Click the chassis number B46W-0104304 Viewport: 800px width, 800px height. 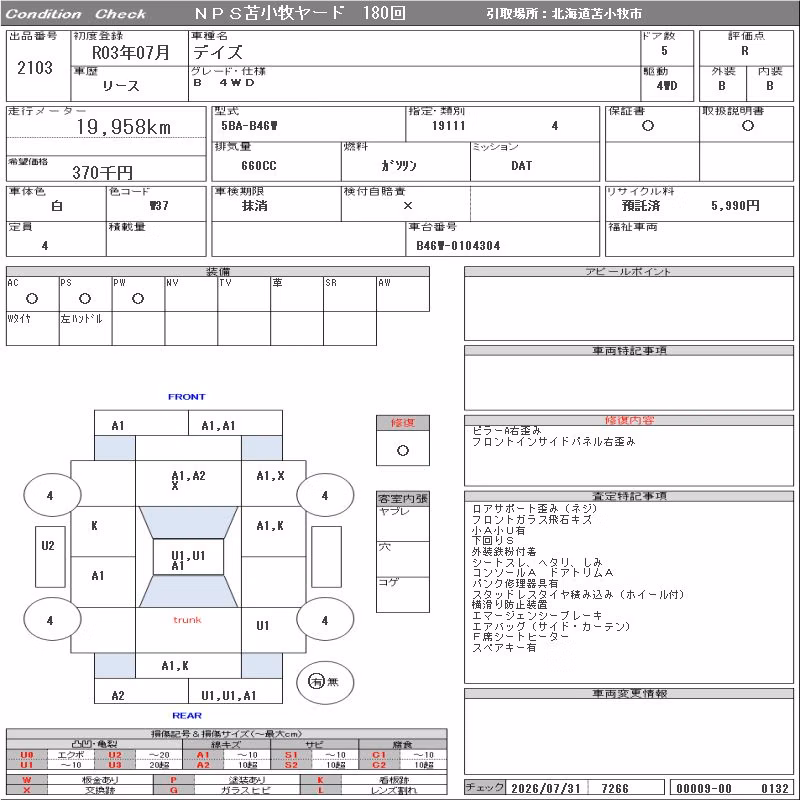[458, 246]
